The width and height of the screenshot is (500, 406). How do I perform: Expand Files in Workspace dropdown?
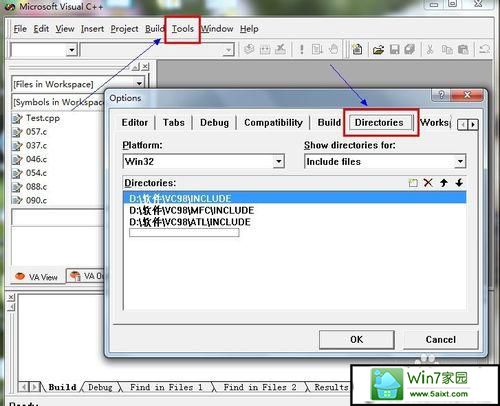[139, 84]
